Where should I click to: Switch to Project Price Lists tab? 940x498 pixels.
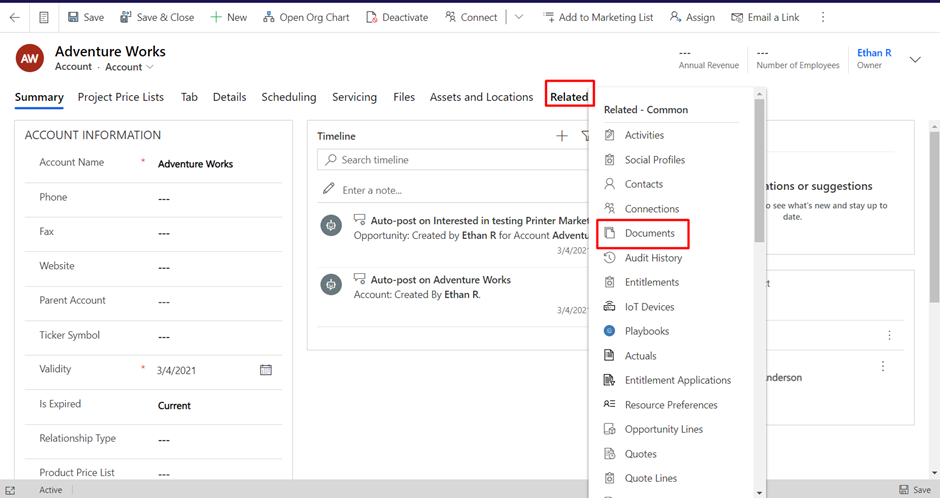[x=120, y=97]
